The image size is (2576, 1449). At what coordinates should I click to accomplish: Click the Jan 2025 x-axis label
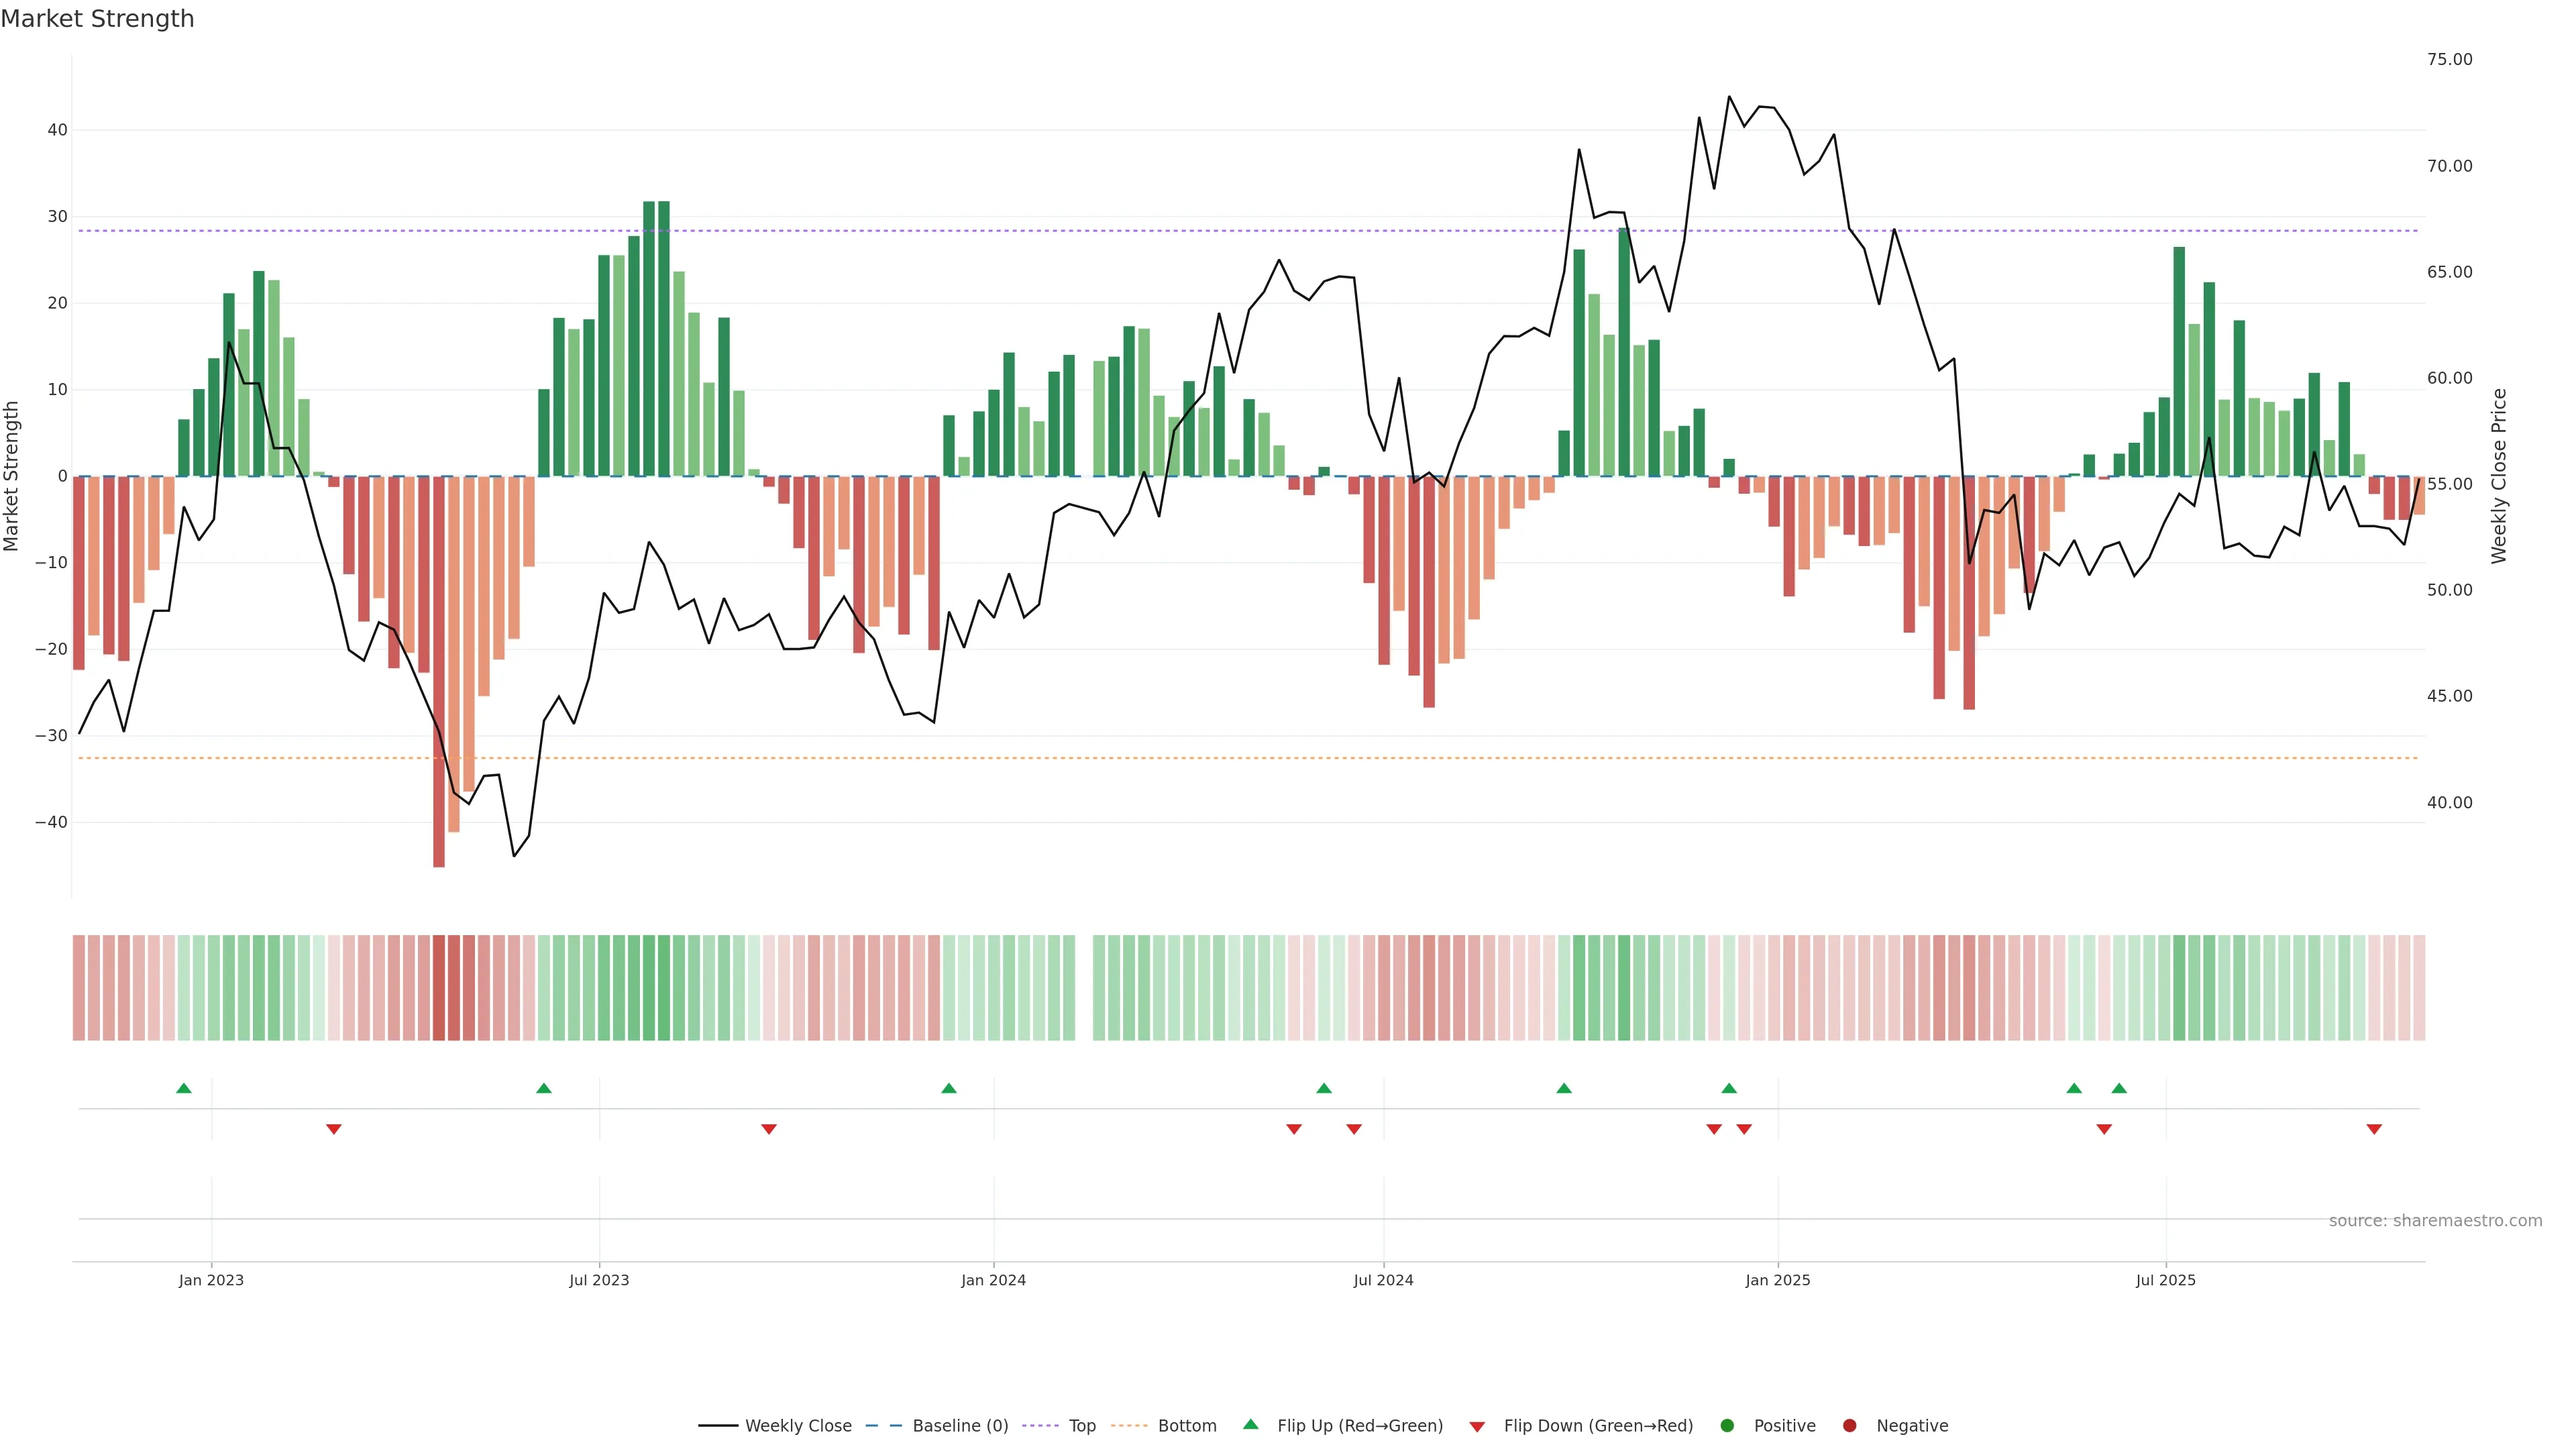pyautogui.click(x=1777, y=1280)
